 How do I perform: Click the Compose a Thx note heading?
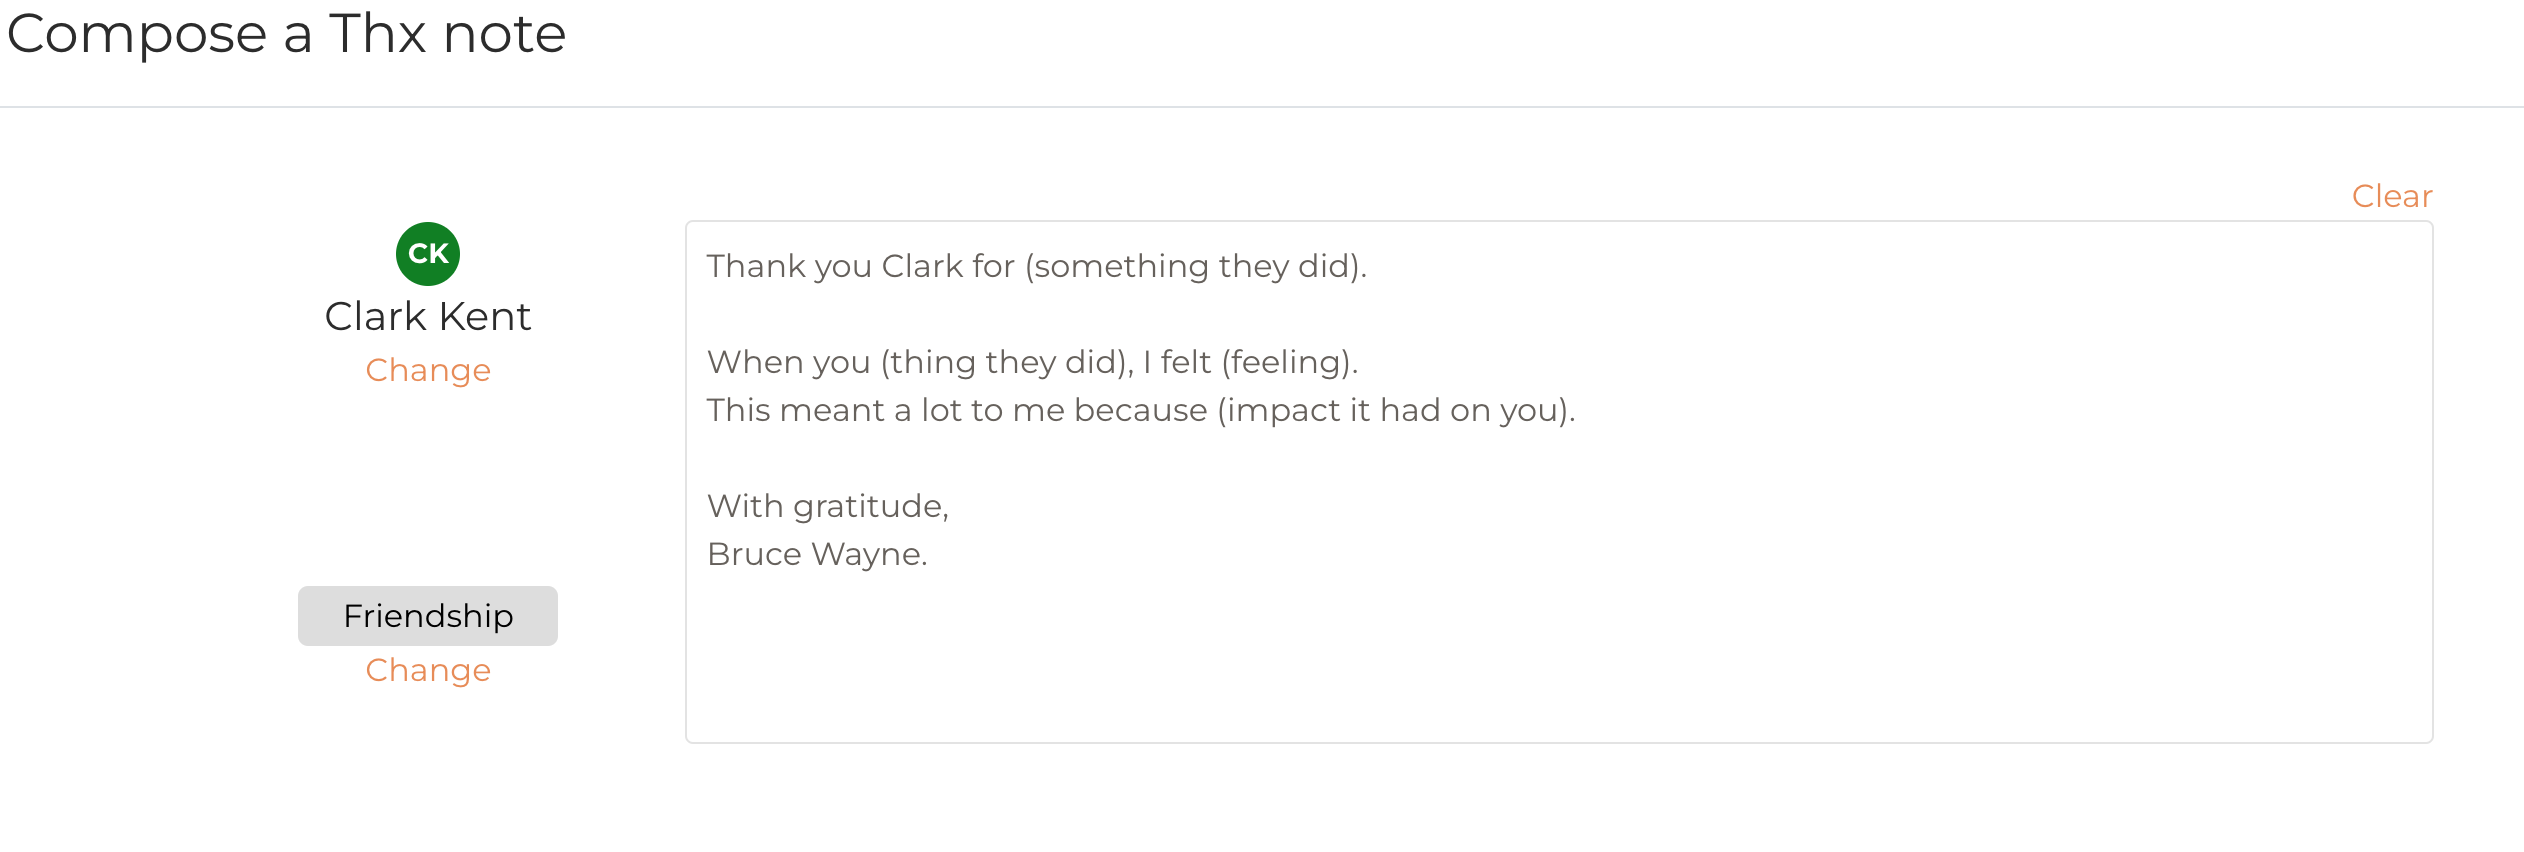pyautogui.click(x=286, y=34)
